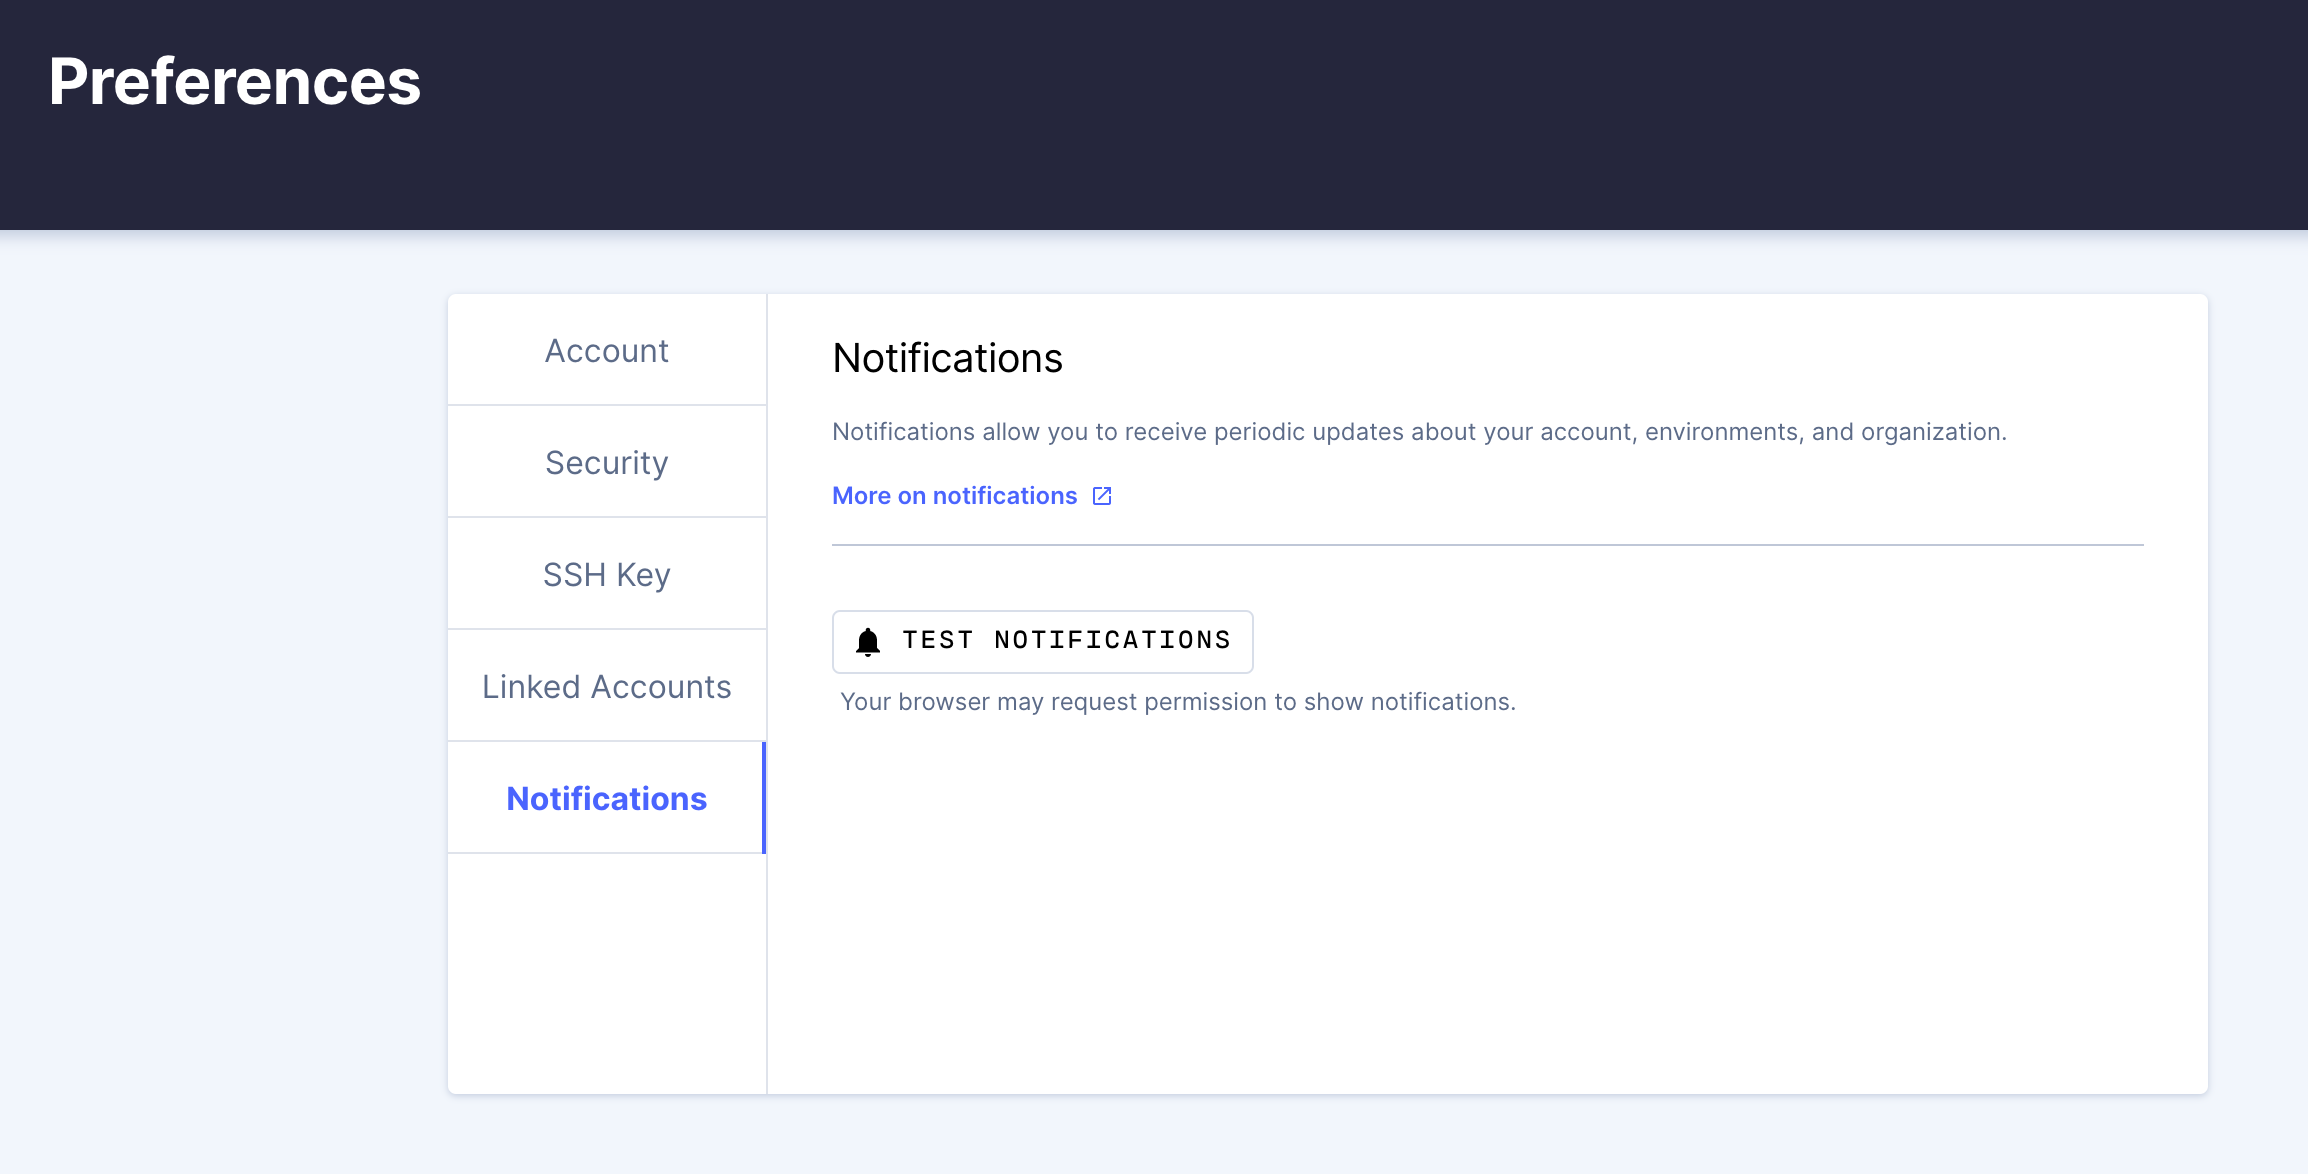Click the horizontal divider under the link

point(1486,545)
